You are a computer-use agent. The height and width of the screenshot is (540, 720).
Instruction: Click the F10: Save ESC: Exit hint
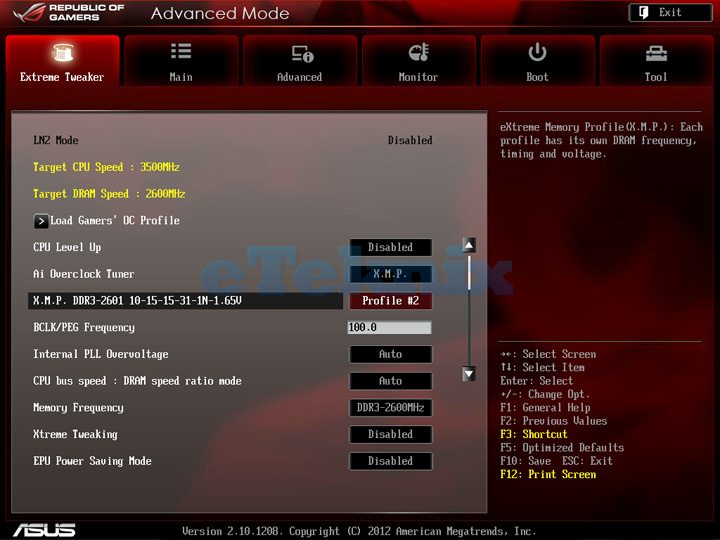pyautogui.click(x=556, y=461)
